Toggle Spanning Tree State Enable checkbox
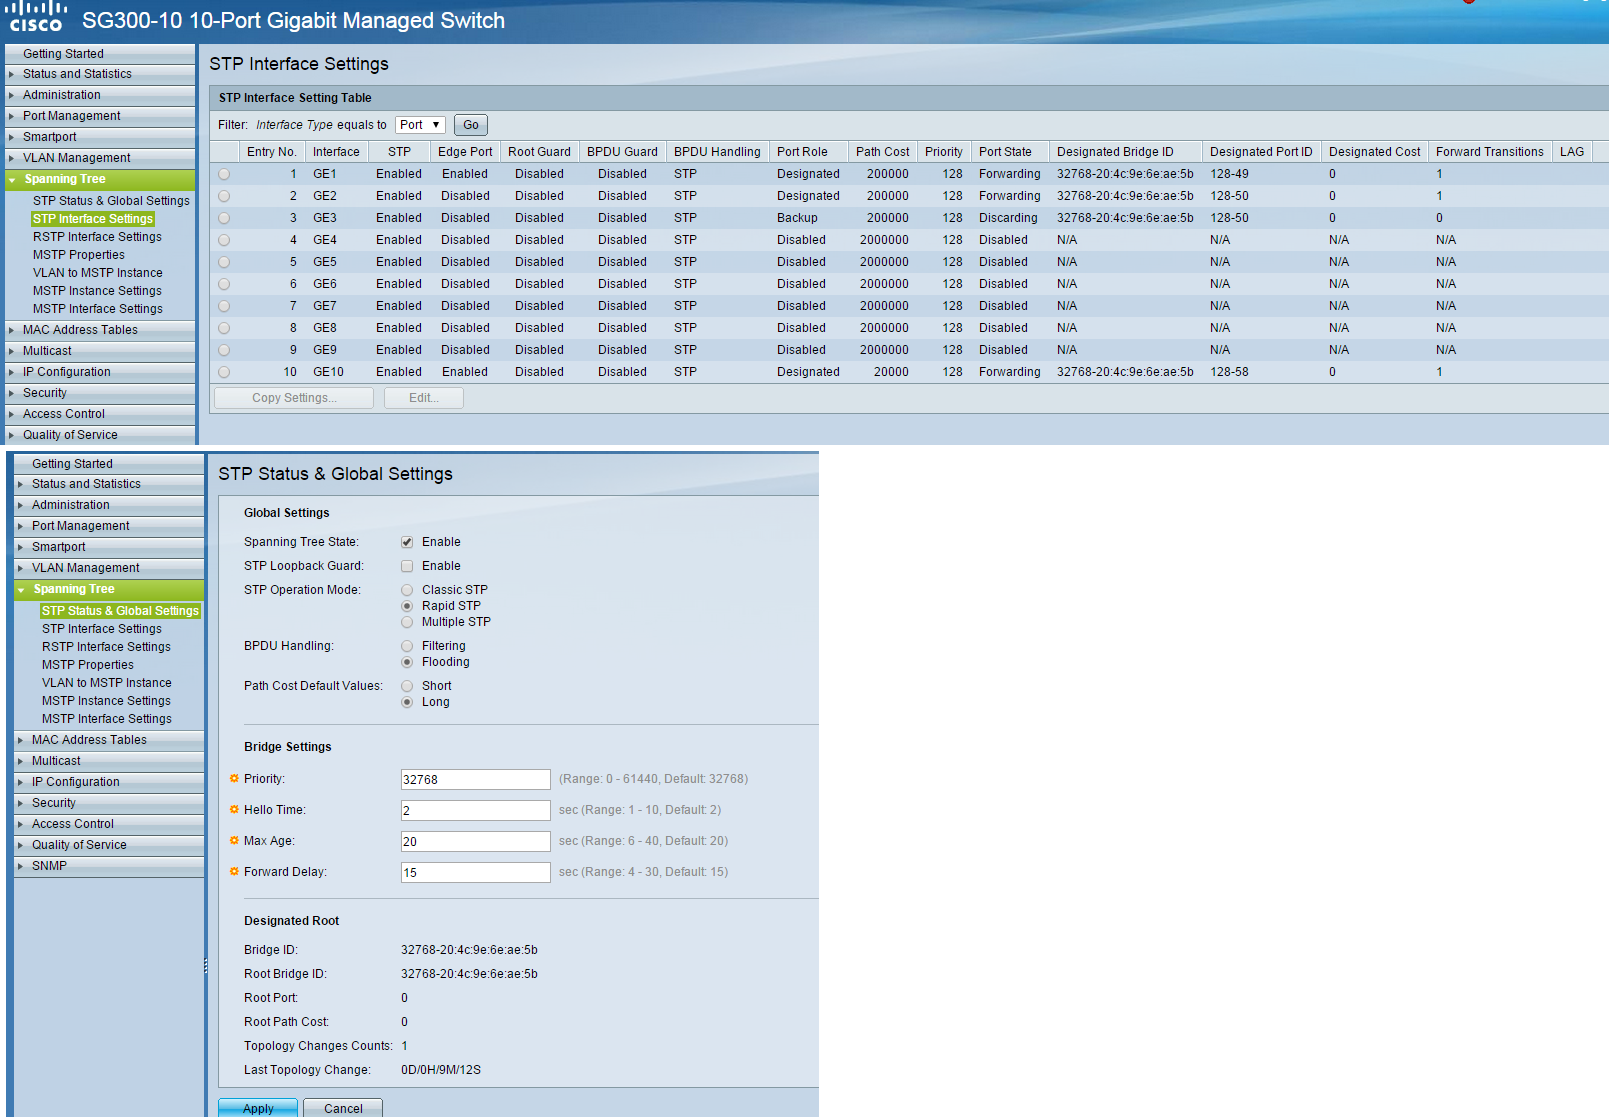The width and height of the screenshot is (1609, 1117). [407, 542]
